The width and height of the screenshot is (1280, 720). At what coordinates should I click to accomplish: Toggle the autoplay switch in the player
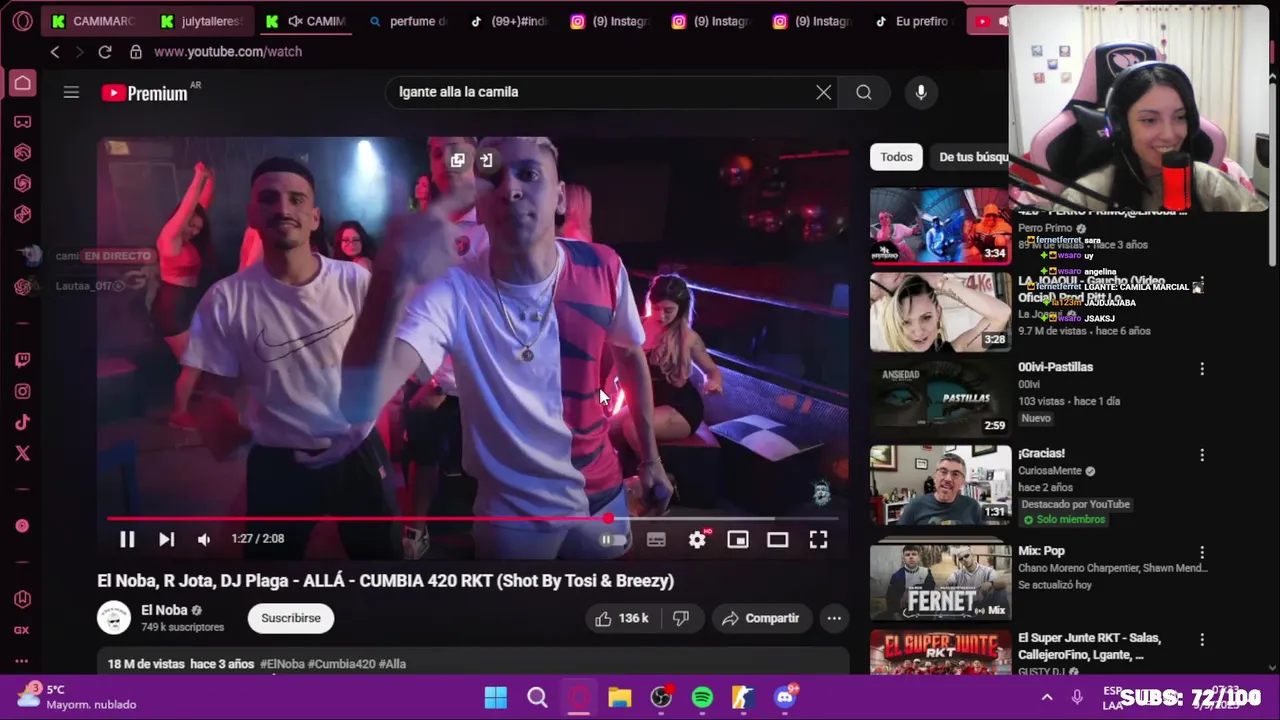612,539
